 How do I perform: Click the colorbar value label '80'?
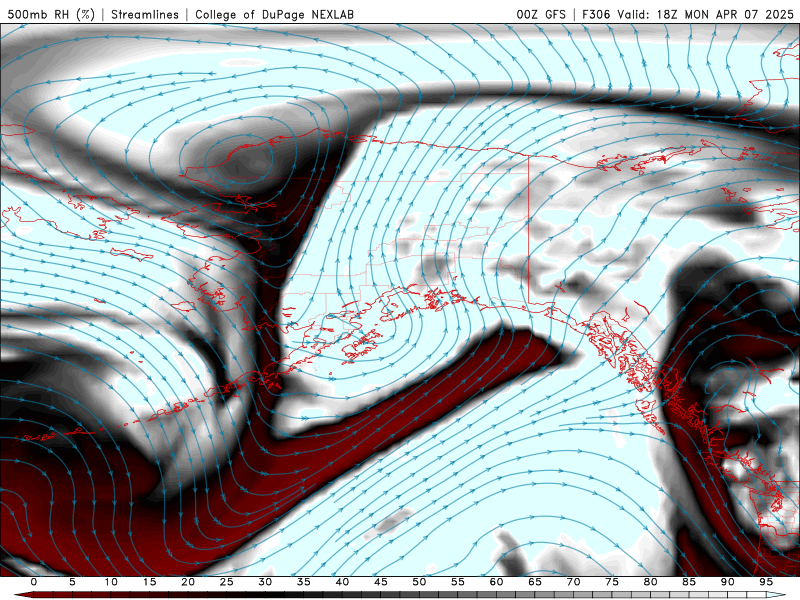(651, 582)
